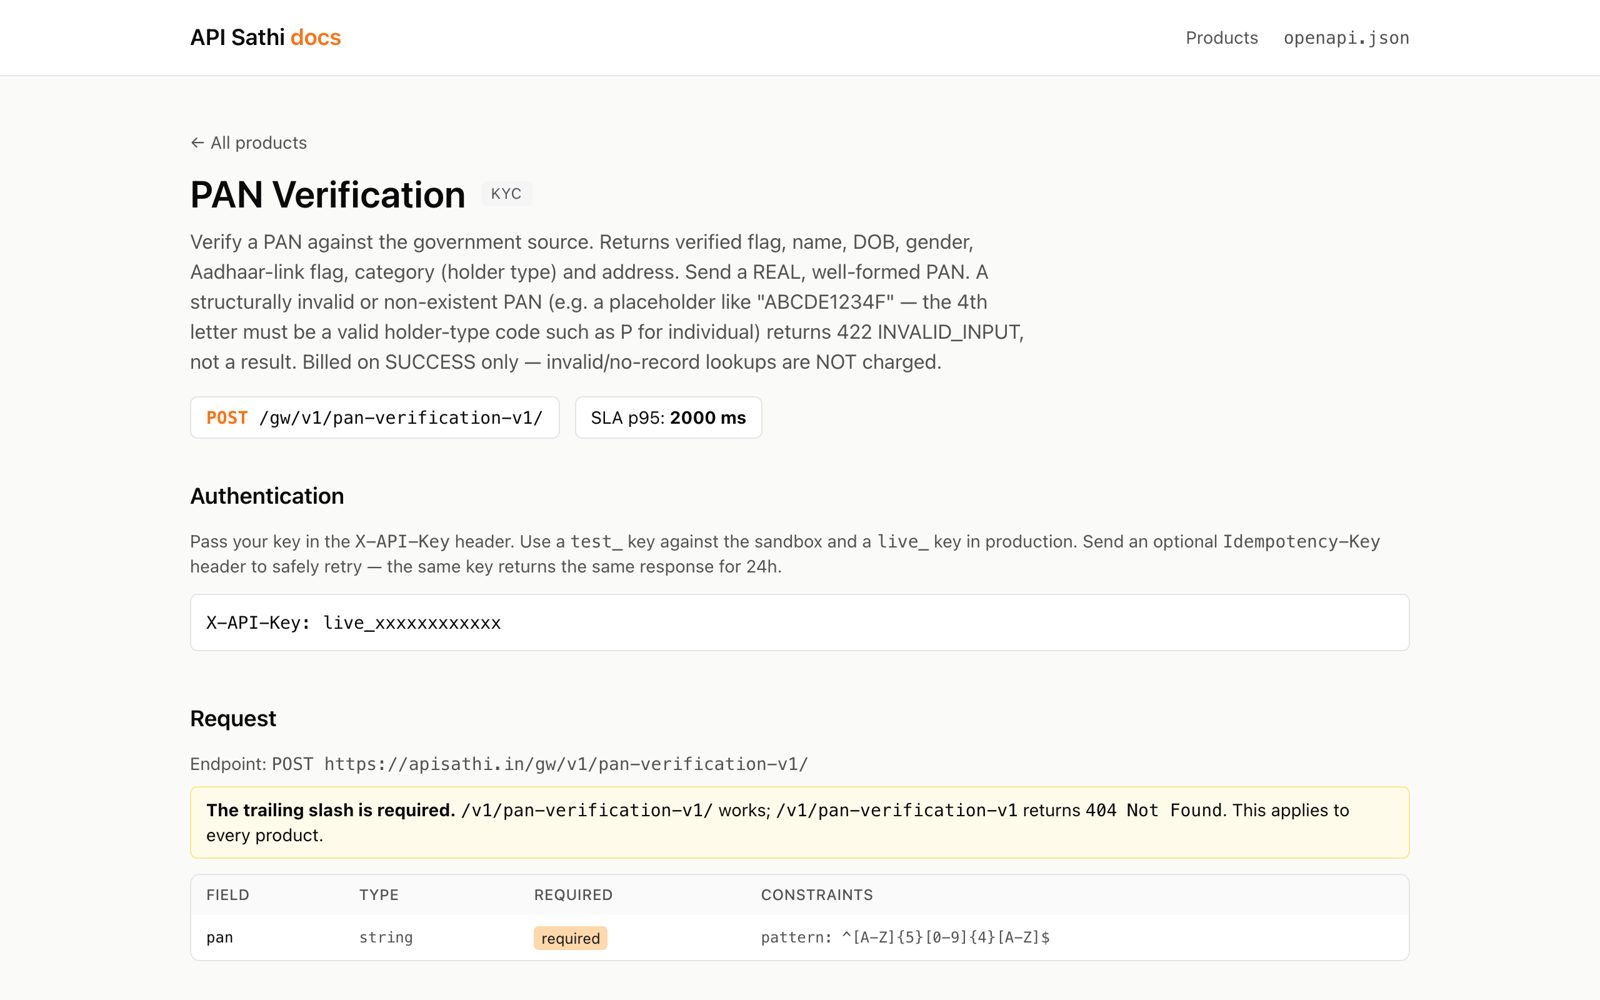Image resolution: width=1600 pixels, height=1000 pixels.
Task: Select the X-API-Key: live_xxxxxxxxxxxx code block
Action: (799, 623)
